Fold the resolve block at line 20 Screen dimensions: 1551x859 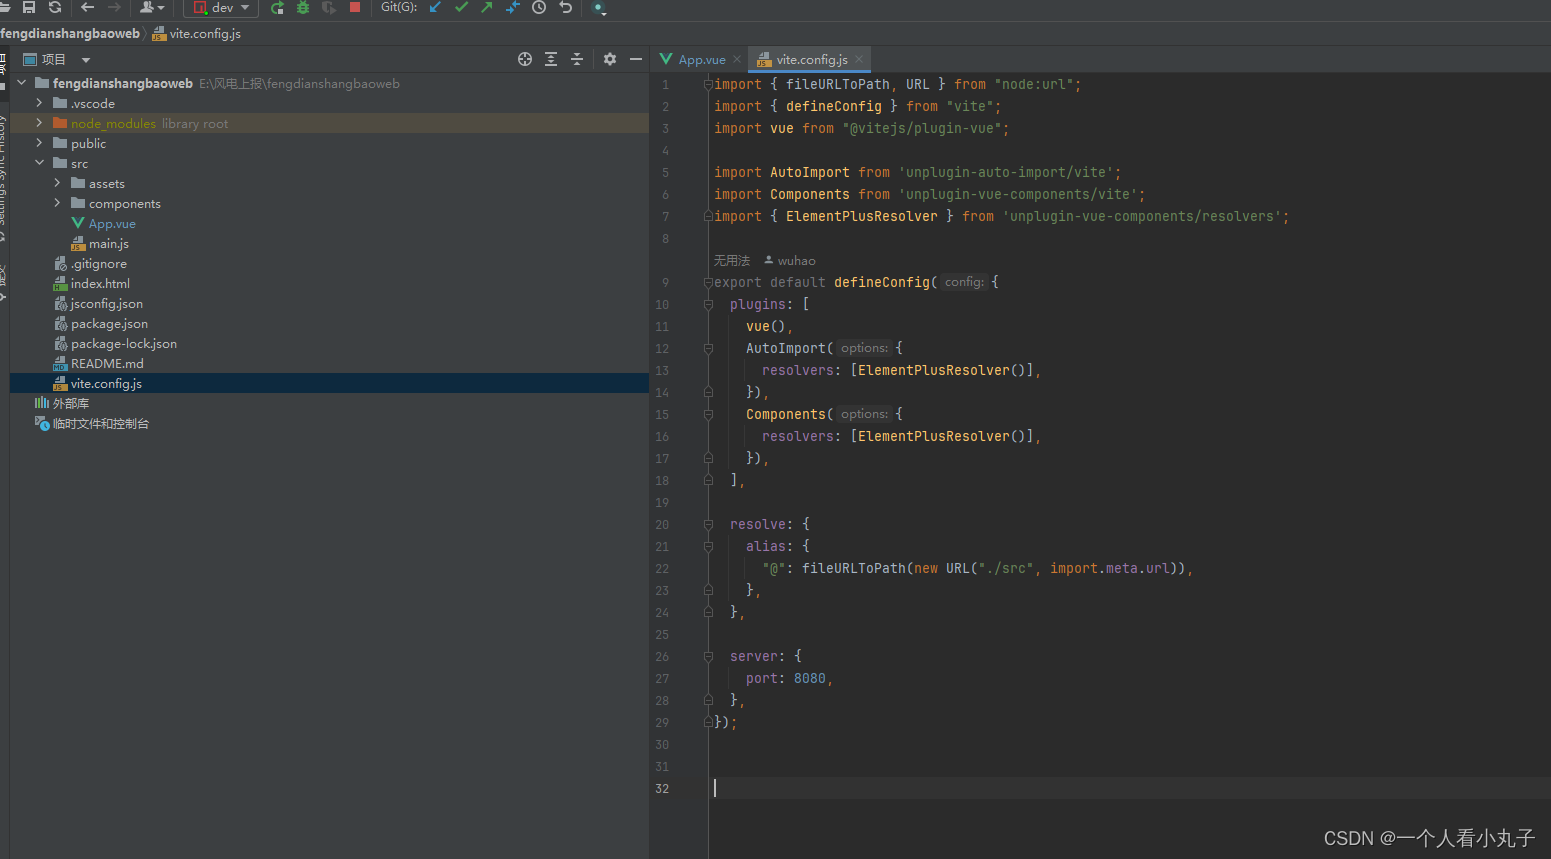click(708, 524)
